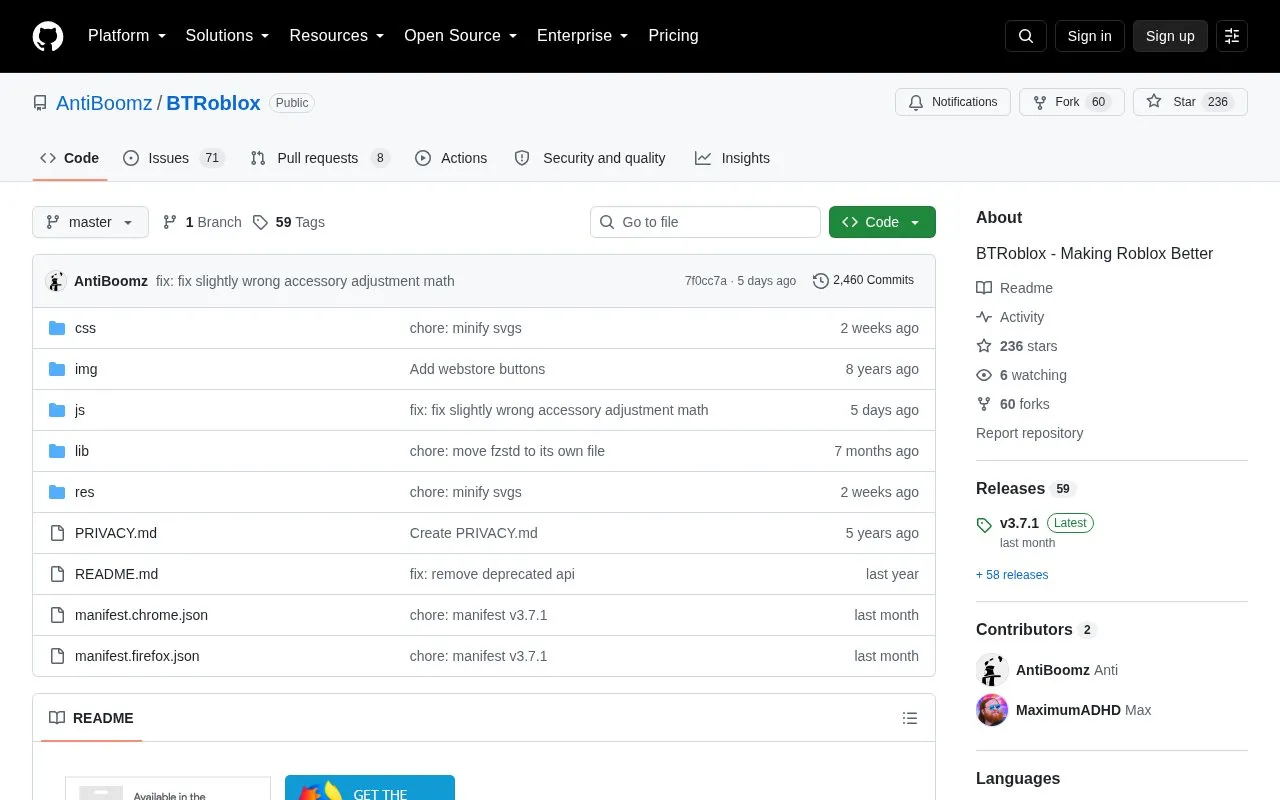Open Security and quality tab
Viewport: 1280px width, 800px height.
point(590,158)
